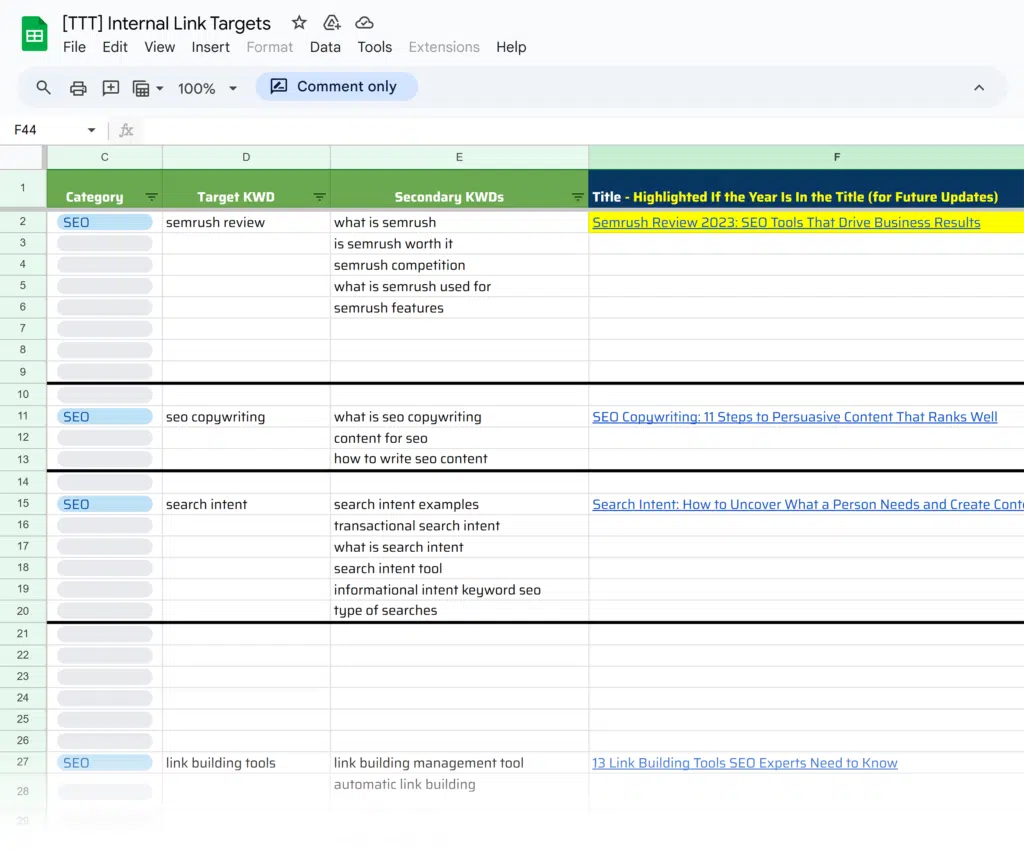Toggle the Target KWD column filter
Image resolution: width=1024 pixels, height=851 pixels.
pos(319,197)
